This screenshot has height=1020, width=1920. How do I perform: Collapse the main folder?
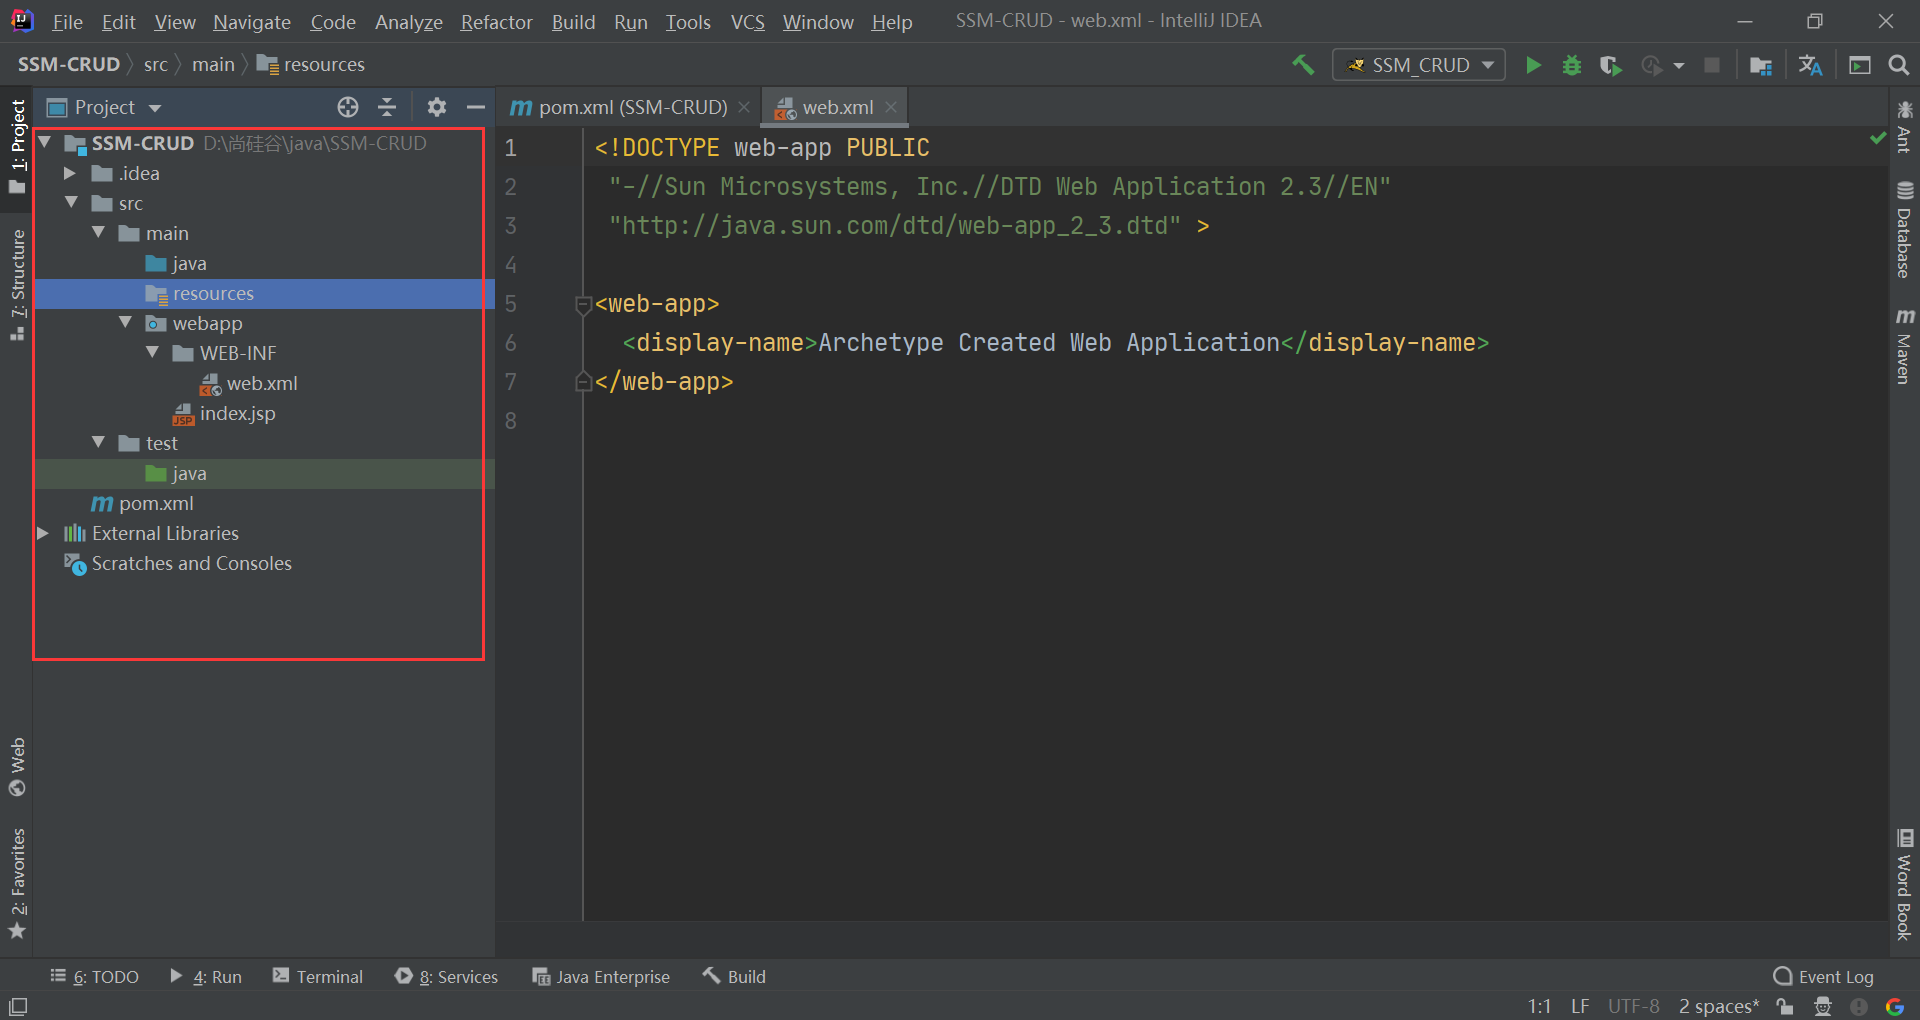pos(98,233)
